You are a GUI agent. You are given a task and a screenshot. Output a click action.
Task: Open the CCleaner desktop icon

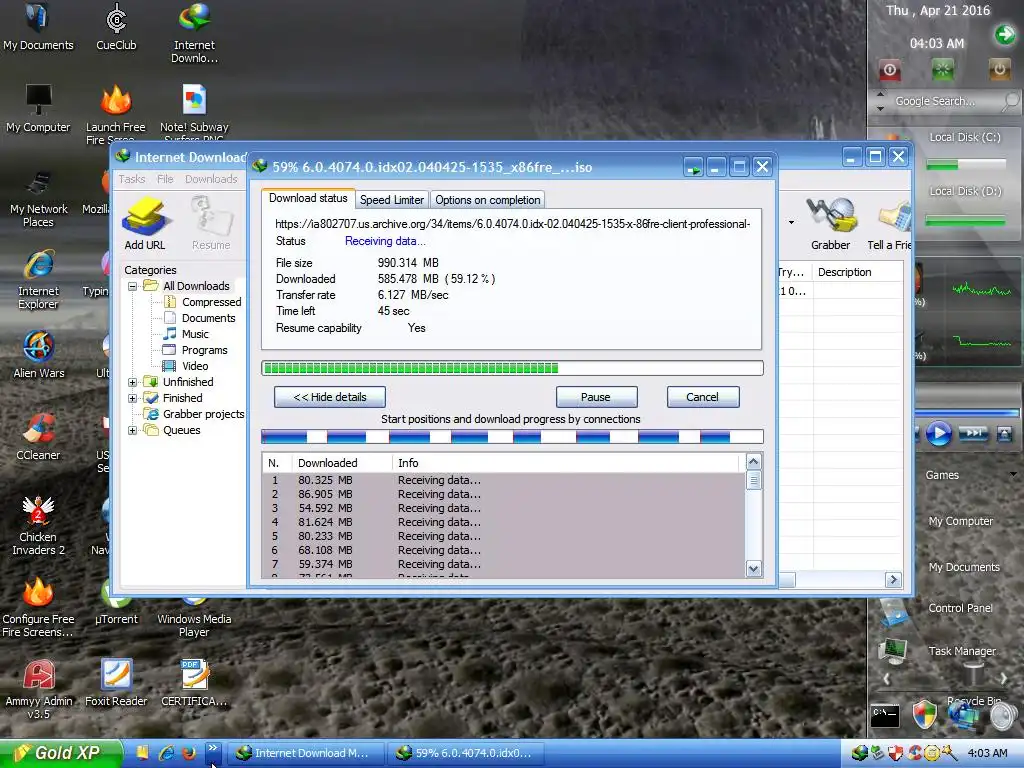[38, 436]
